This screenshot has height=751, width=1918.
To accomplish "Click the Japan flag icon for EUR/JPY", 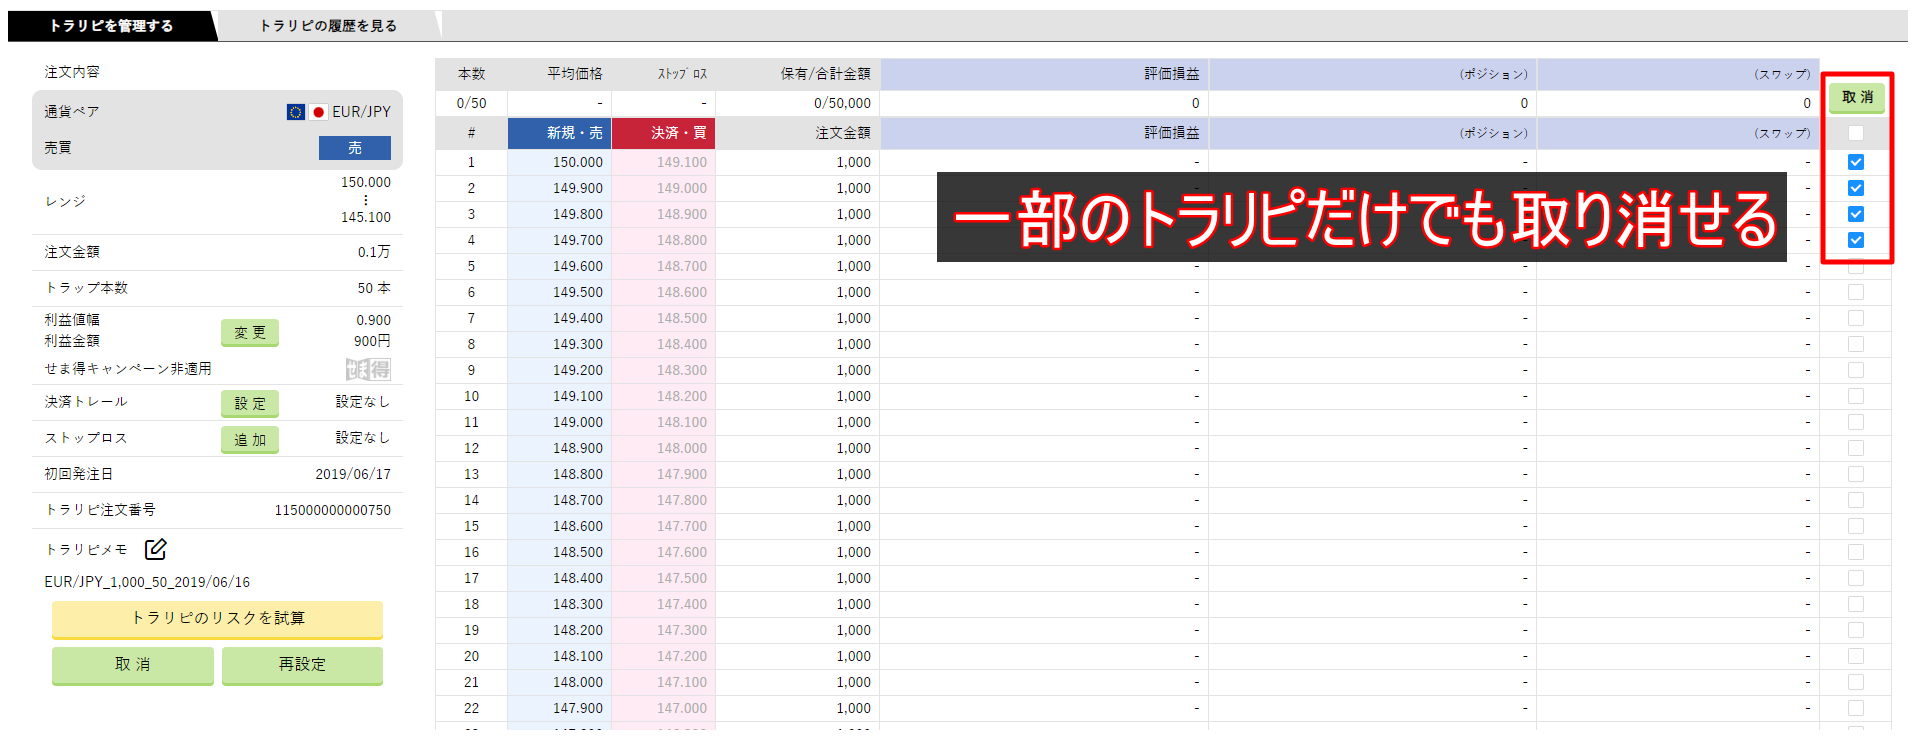I will point(318,112).
